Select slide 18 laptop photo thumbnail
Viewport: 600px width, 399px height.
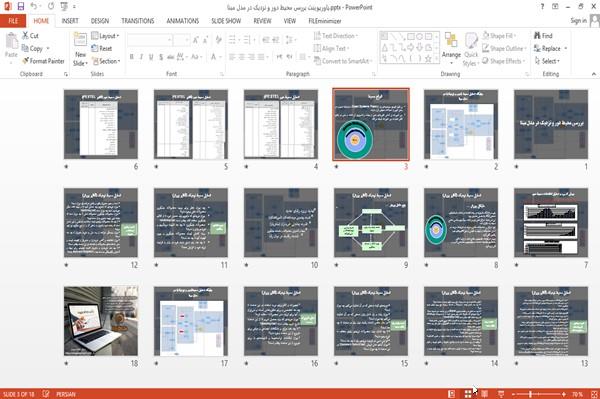coord(101,321)
